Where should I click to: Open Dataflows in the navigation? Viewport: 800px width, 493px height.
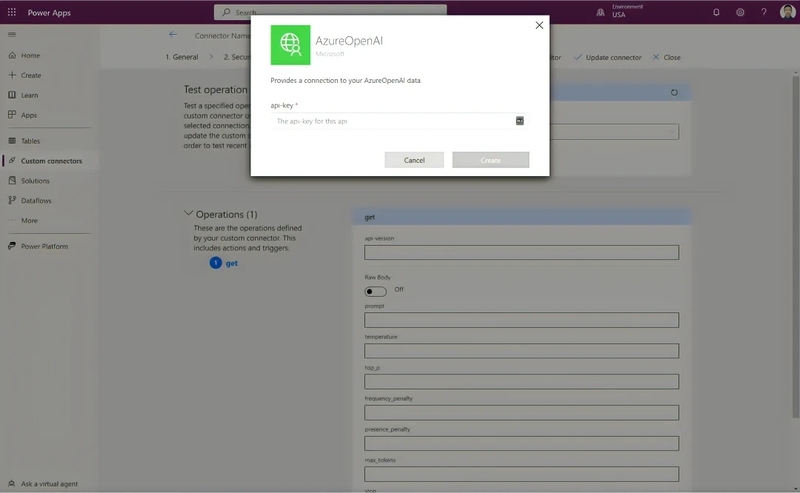pos(36,201)
